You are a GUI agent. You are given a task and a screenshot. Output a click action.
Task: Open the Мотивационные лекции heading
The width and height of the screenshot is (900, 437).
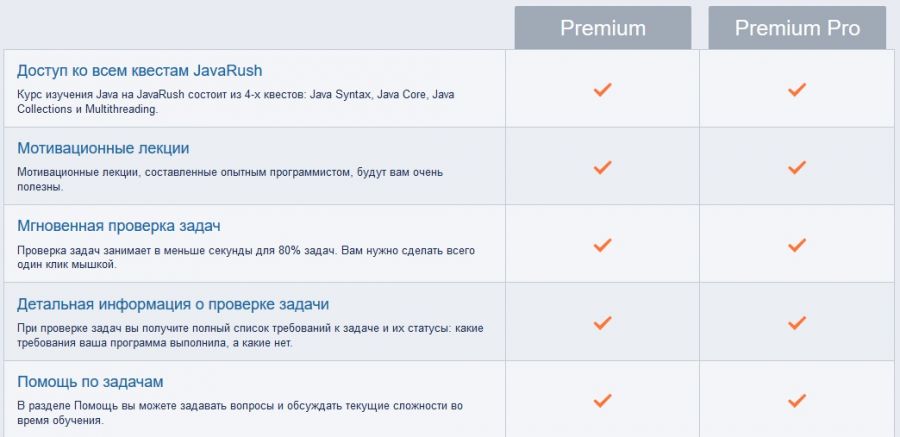[x=103, y=148]
